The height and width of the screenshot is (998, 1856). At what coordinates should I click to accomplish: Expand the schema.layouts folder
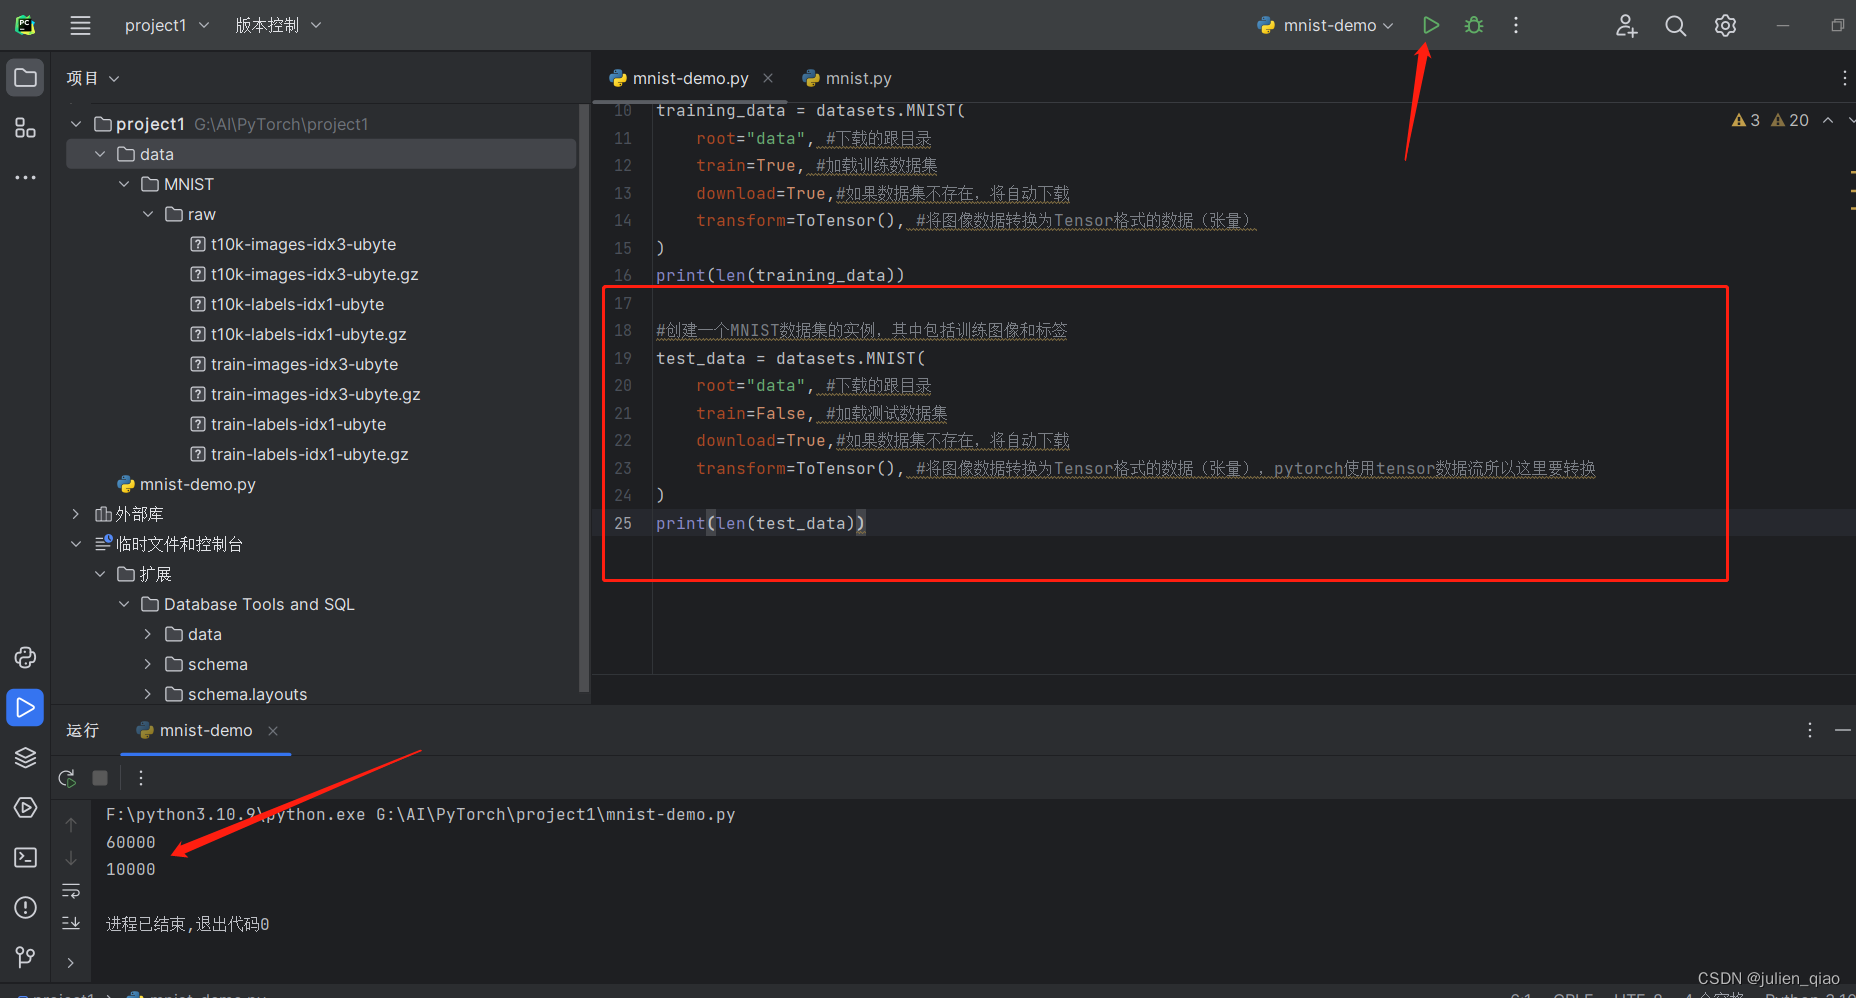click(148, 694)
